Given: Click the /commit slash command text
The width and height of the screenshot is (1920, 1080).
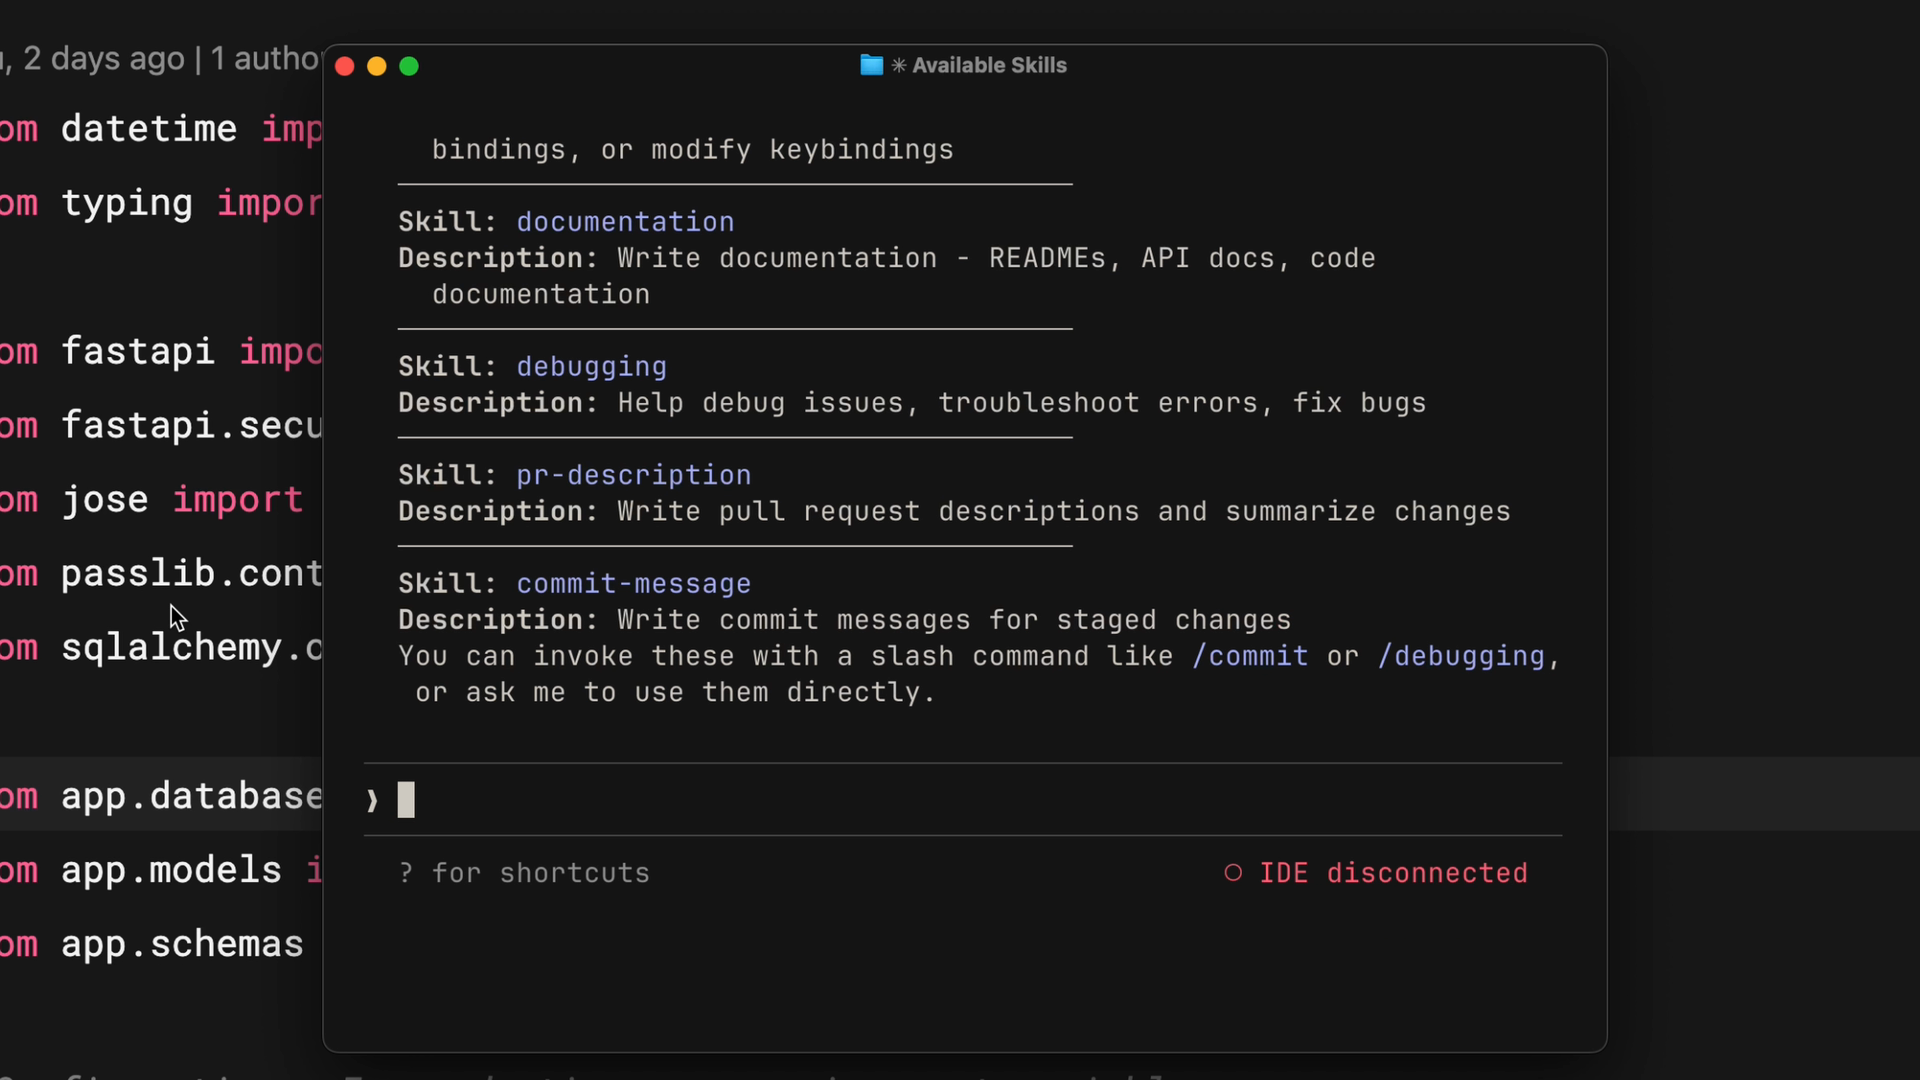Looking at the screenshot, I should tap(1250, 656).
